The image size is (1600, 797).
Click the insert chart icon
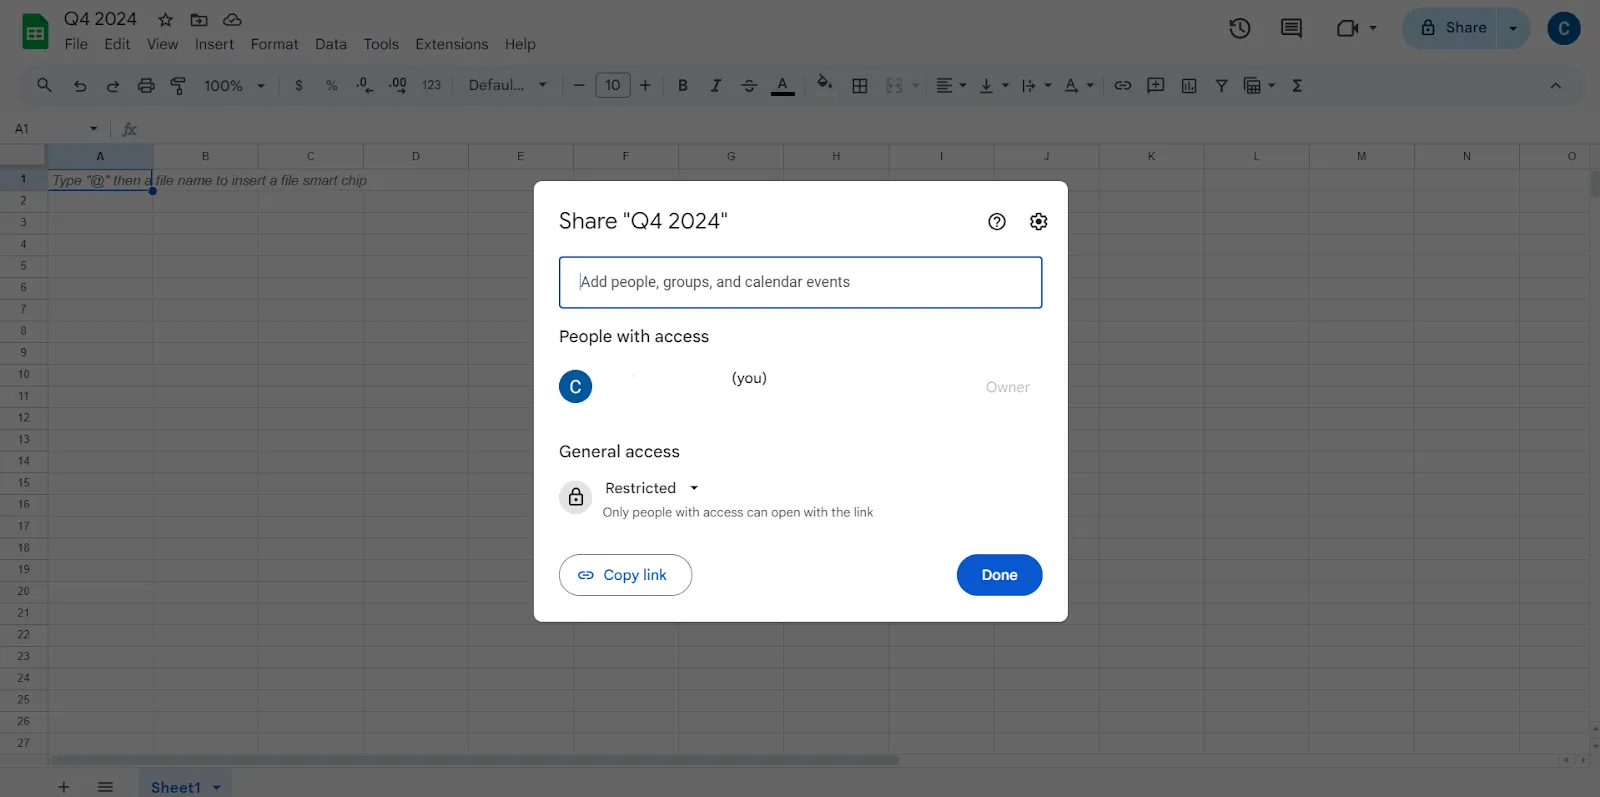pyautogui.click(x=1189, y=86)
